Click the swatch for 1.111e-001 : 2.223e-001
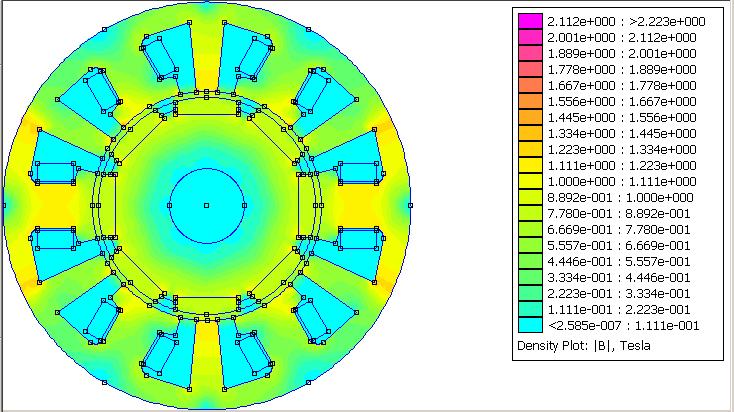 coord(531,309)
